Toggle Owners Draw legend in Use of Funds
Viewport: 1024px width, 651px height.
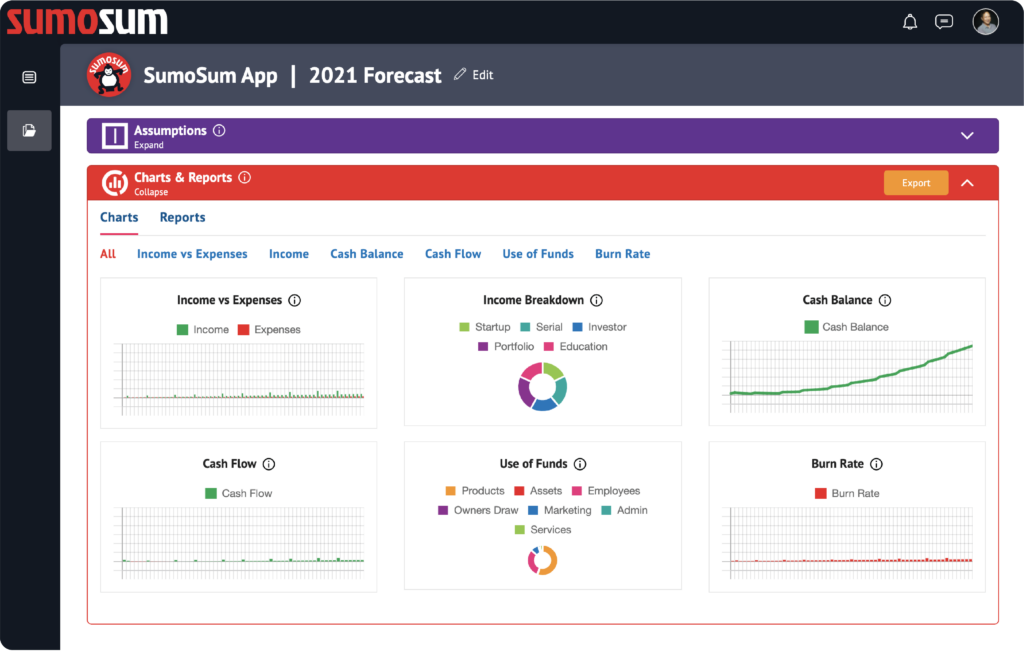478,511
